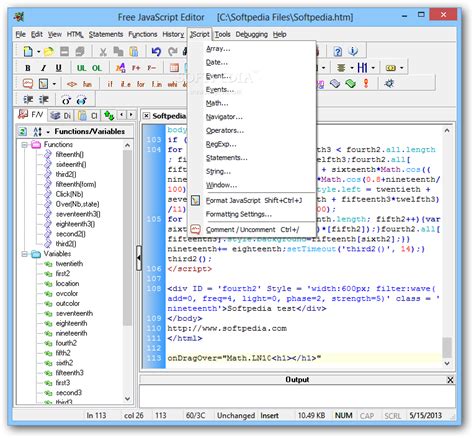The height and width of the screenshot is (438, 474).
Task: Toggle Italic formatting button
Action: (x=43, y=68)
